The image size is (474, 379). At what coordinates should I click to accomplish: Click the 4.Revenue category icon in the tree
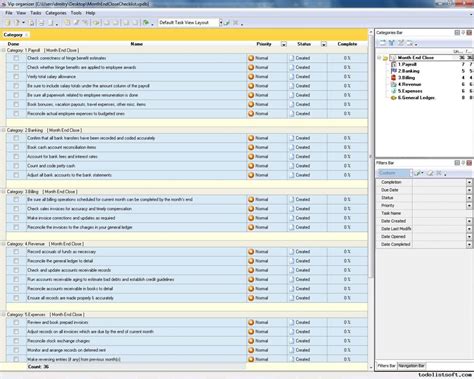393,84
